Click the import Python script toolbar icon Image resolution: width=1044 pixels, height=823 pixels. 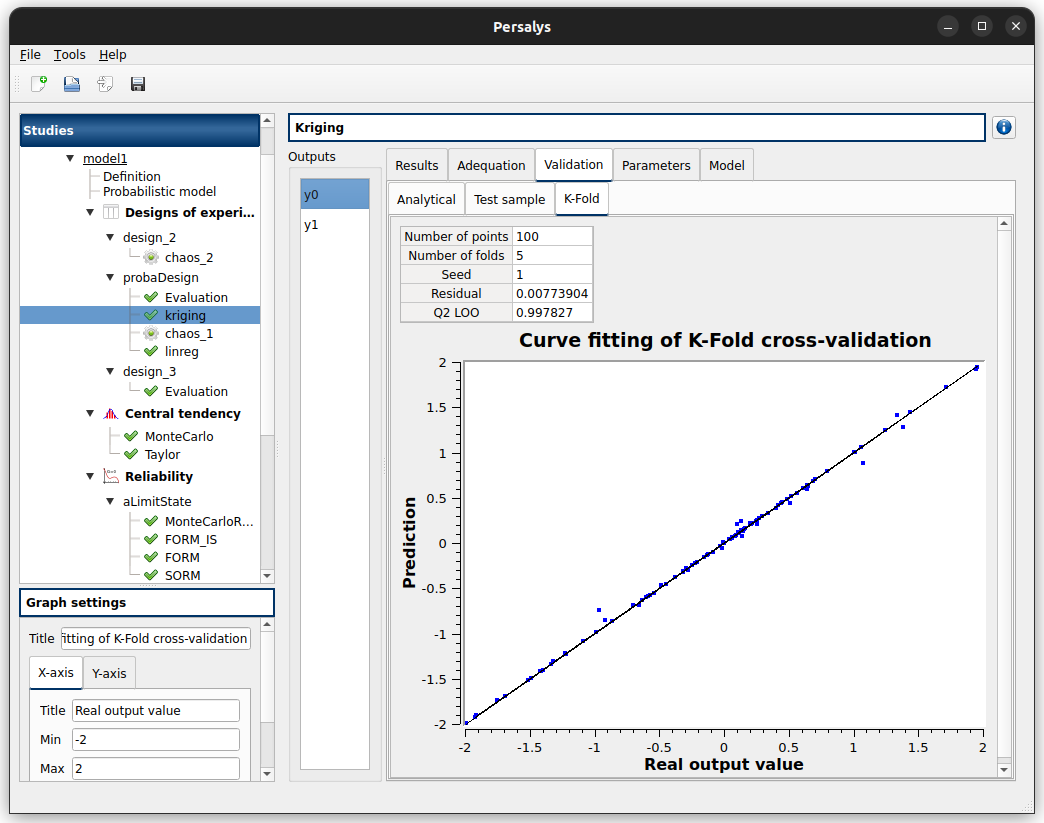click(x=104, y=84)
